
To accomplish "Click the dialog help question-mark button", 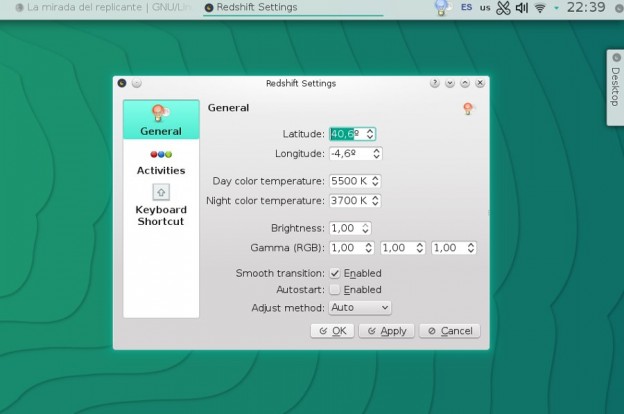I will pyautogui.click(x=435, y=83).
